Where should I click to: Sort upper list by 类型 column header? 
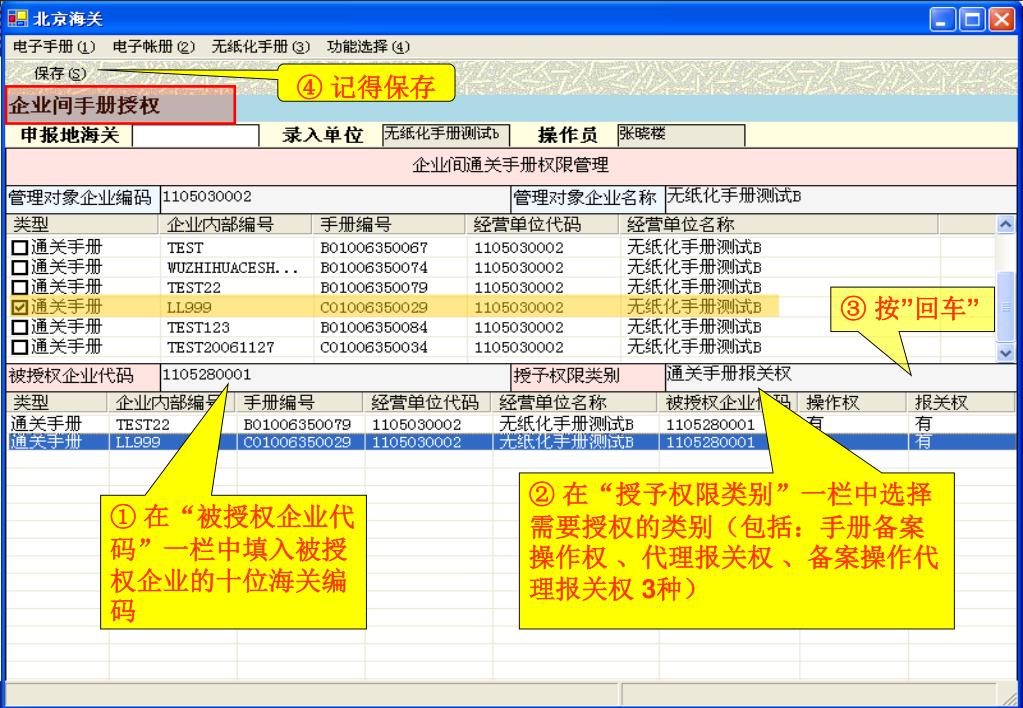[x=82, y=224]
